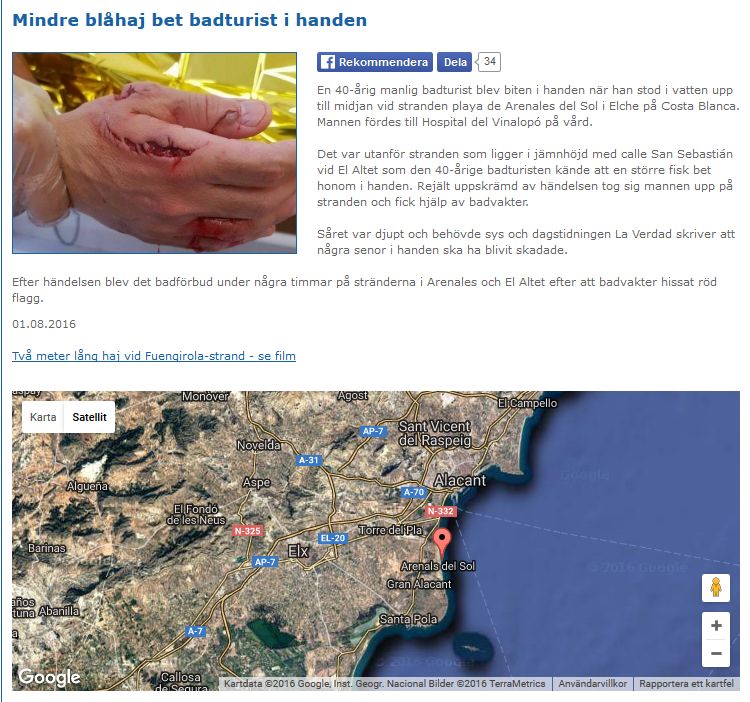Click Rapportera ett kartfel link
750x702 pixels.
(x=686, y=683)
